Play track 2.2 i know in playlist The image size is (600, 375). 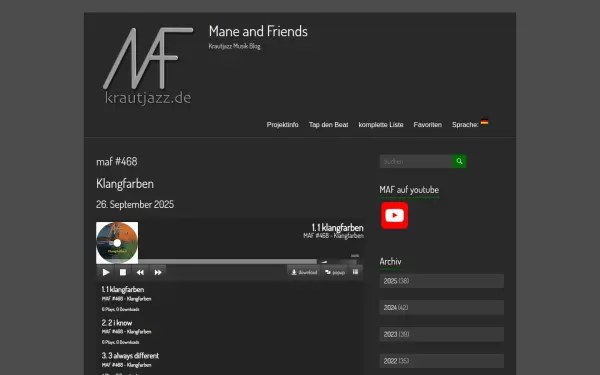point(117,323)
